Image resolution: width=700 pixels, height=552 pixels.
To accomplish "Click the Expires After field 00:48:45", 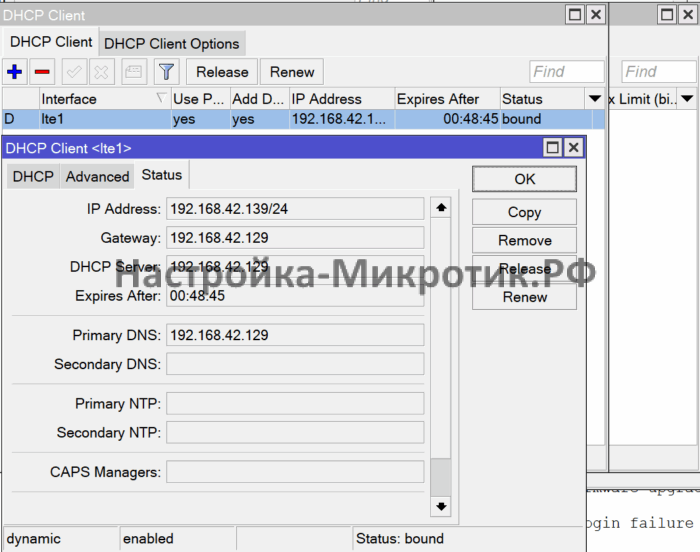I will pyautogui.click(x=295, y=296).
